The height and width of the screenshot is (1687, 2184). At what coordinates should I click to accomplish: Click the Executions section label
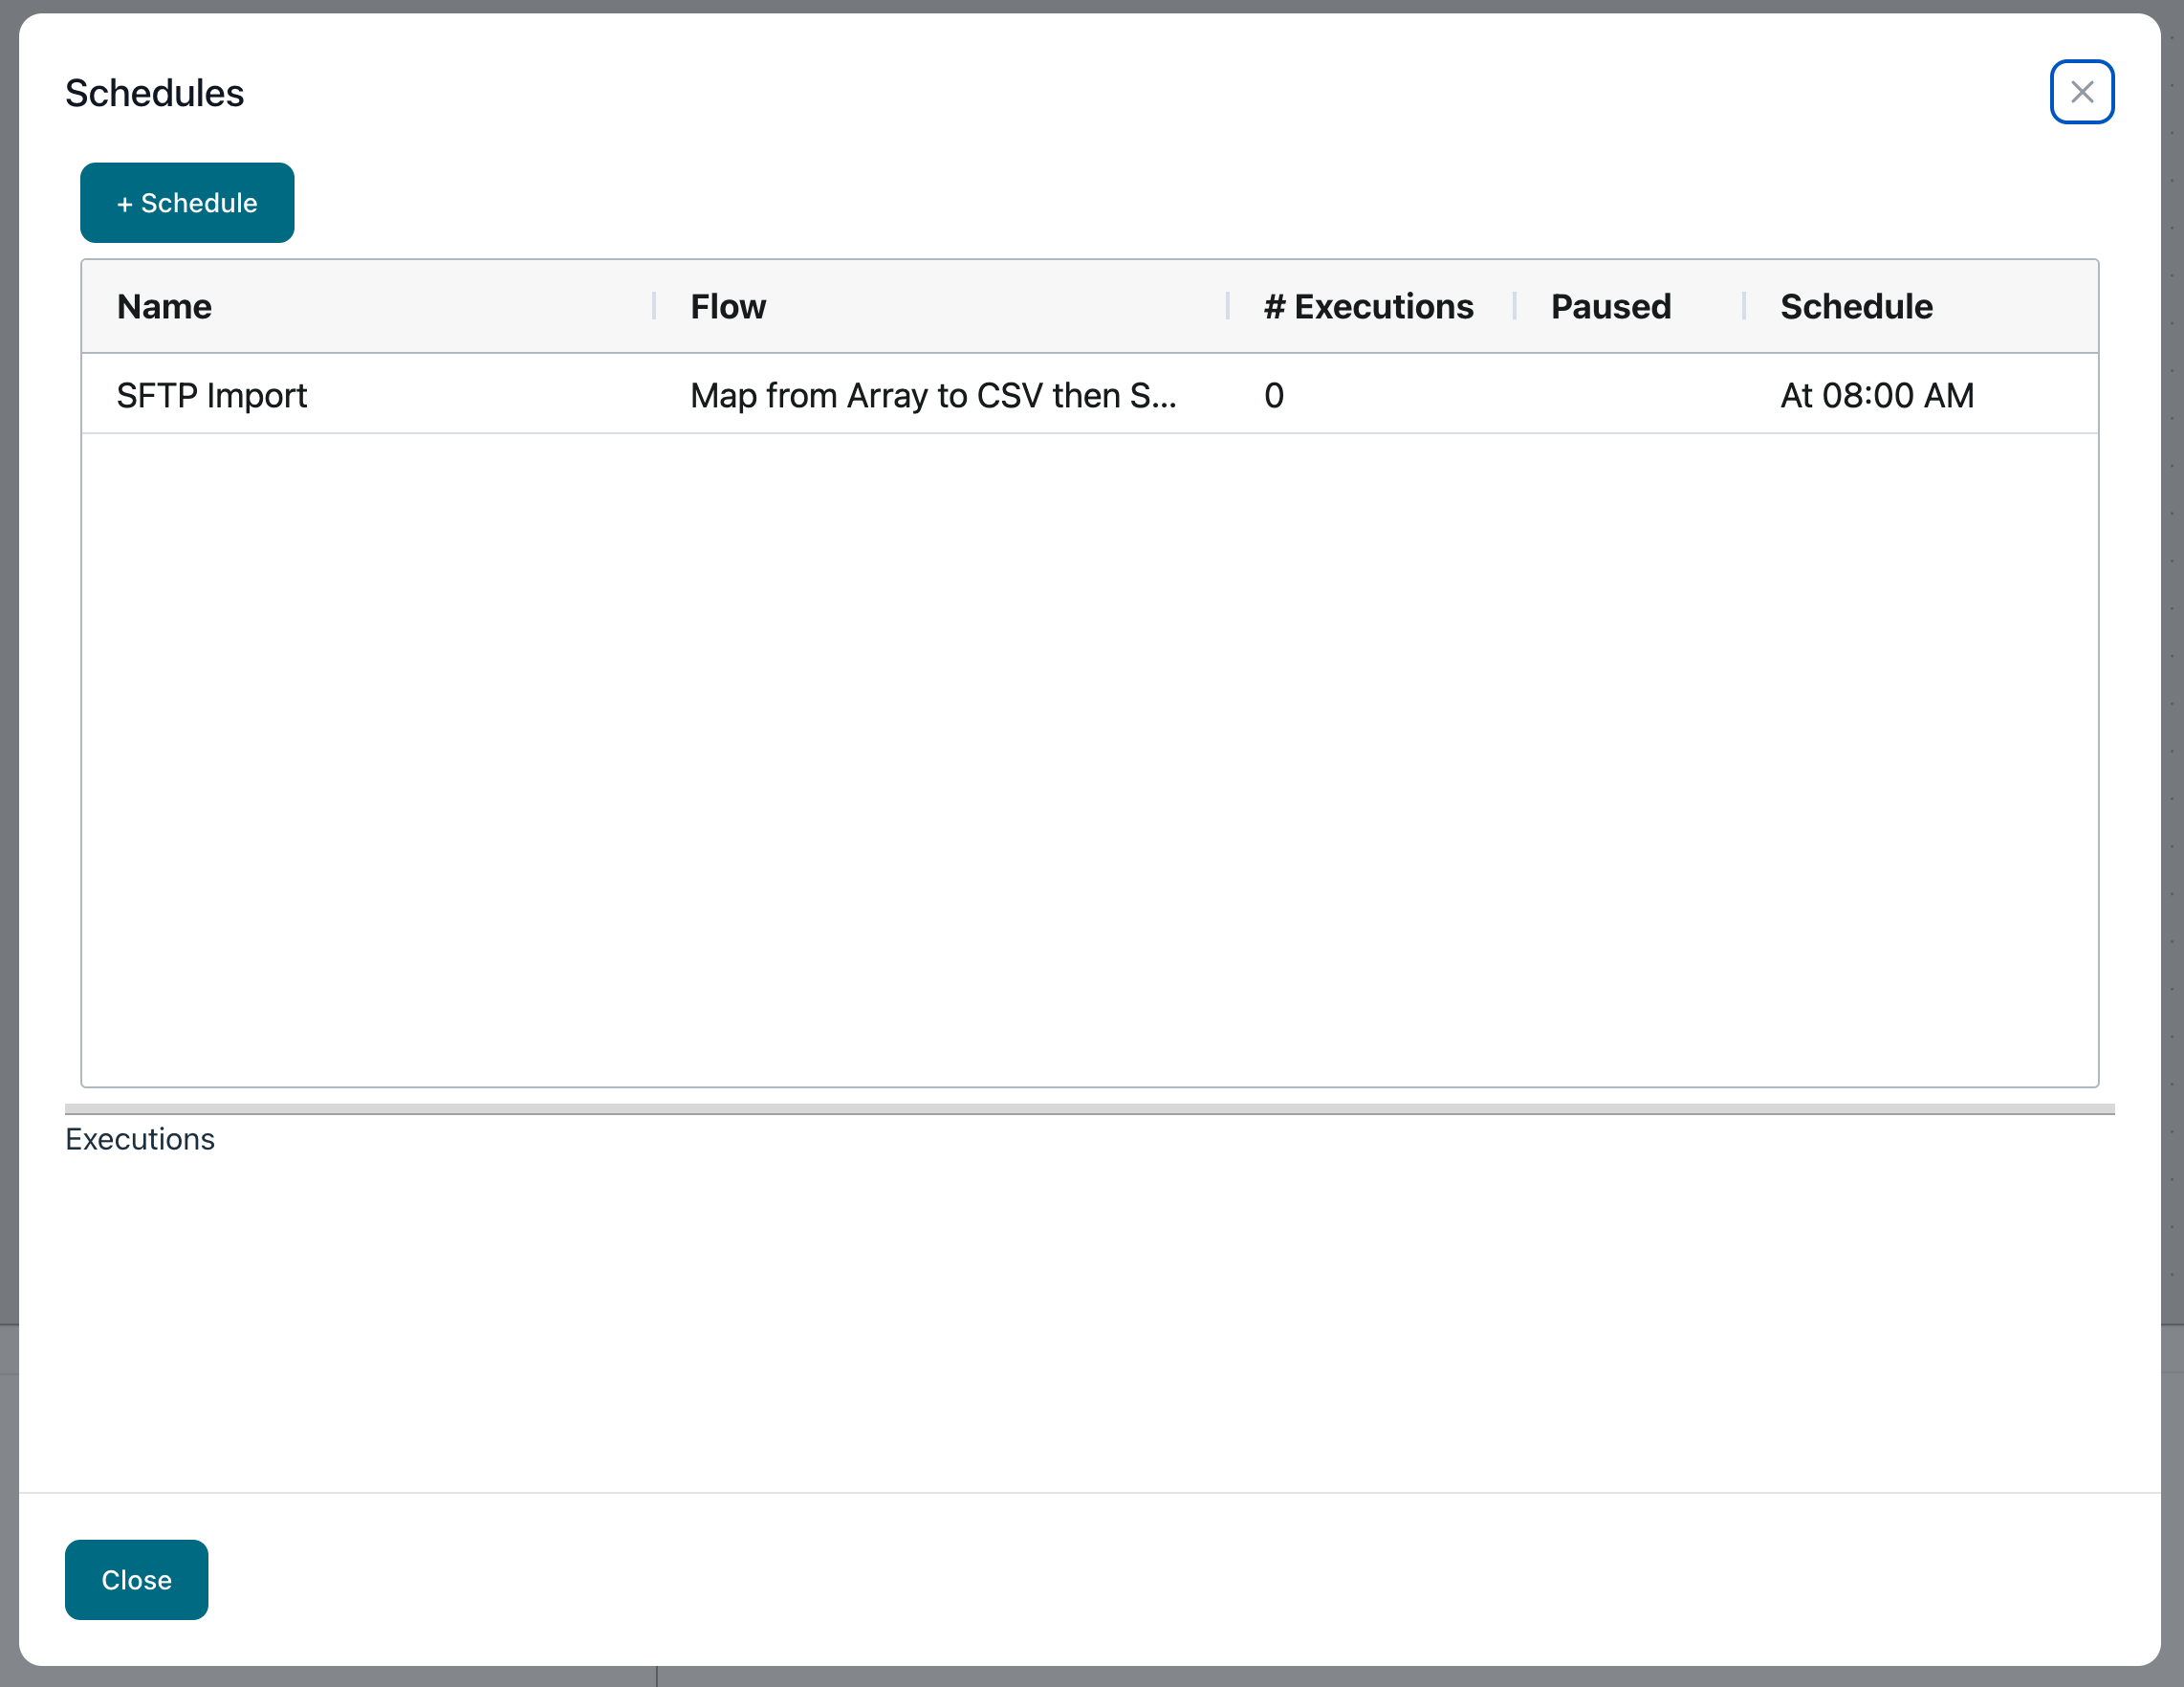pyautogui.click(x=140, y=1139)
